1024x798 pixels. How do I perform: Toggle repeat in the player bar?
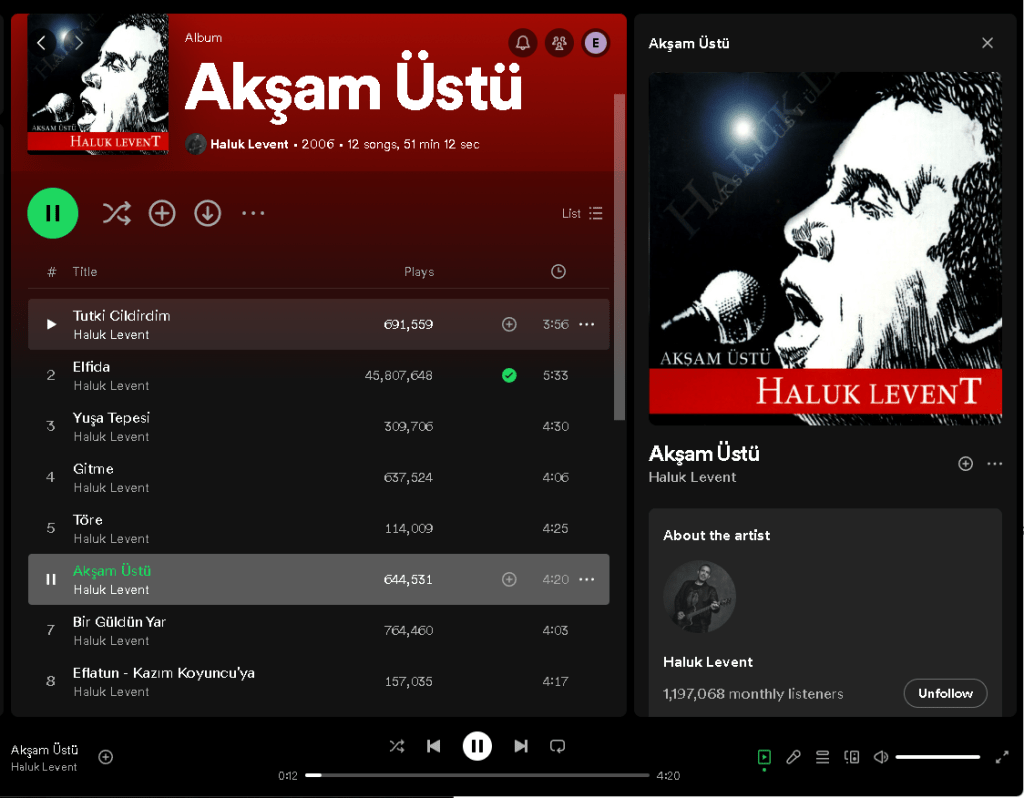tap(558, 746)
